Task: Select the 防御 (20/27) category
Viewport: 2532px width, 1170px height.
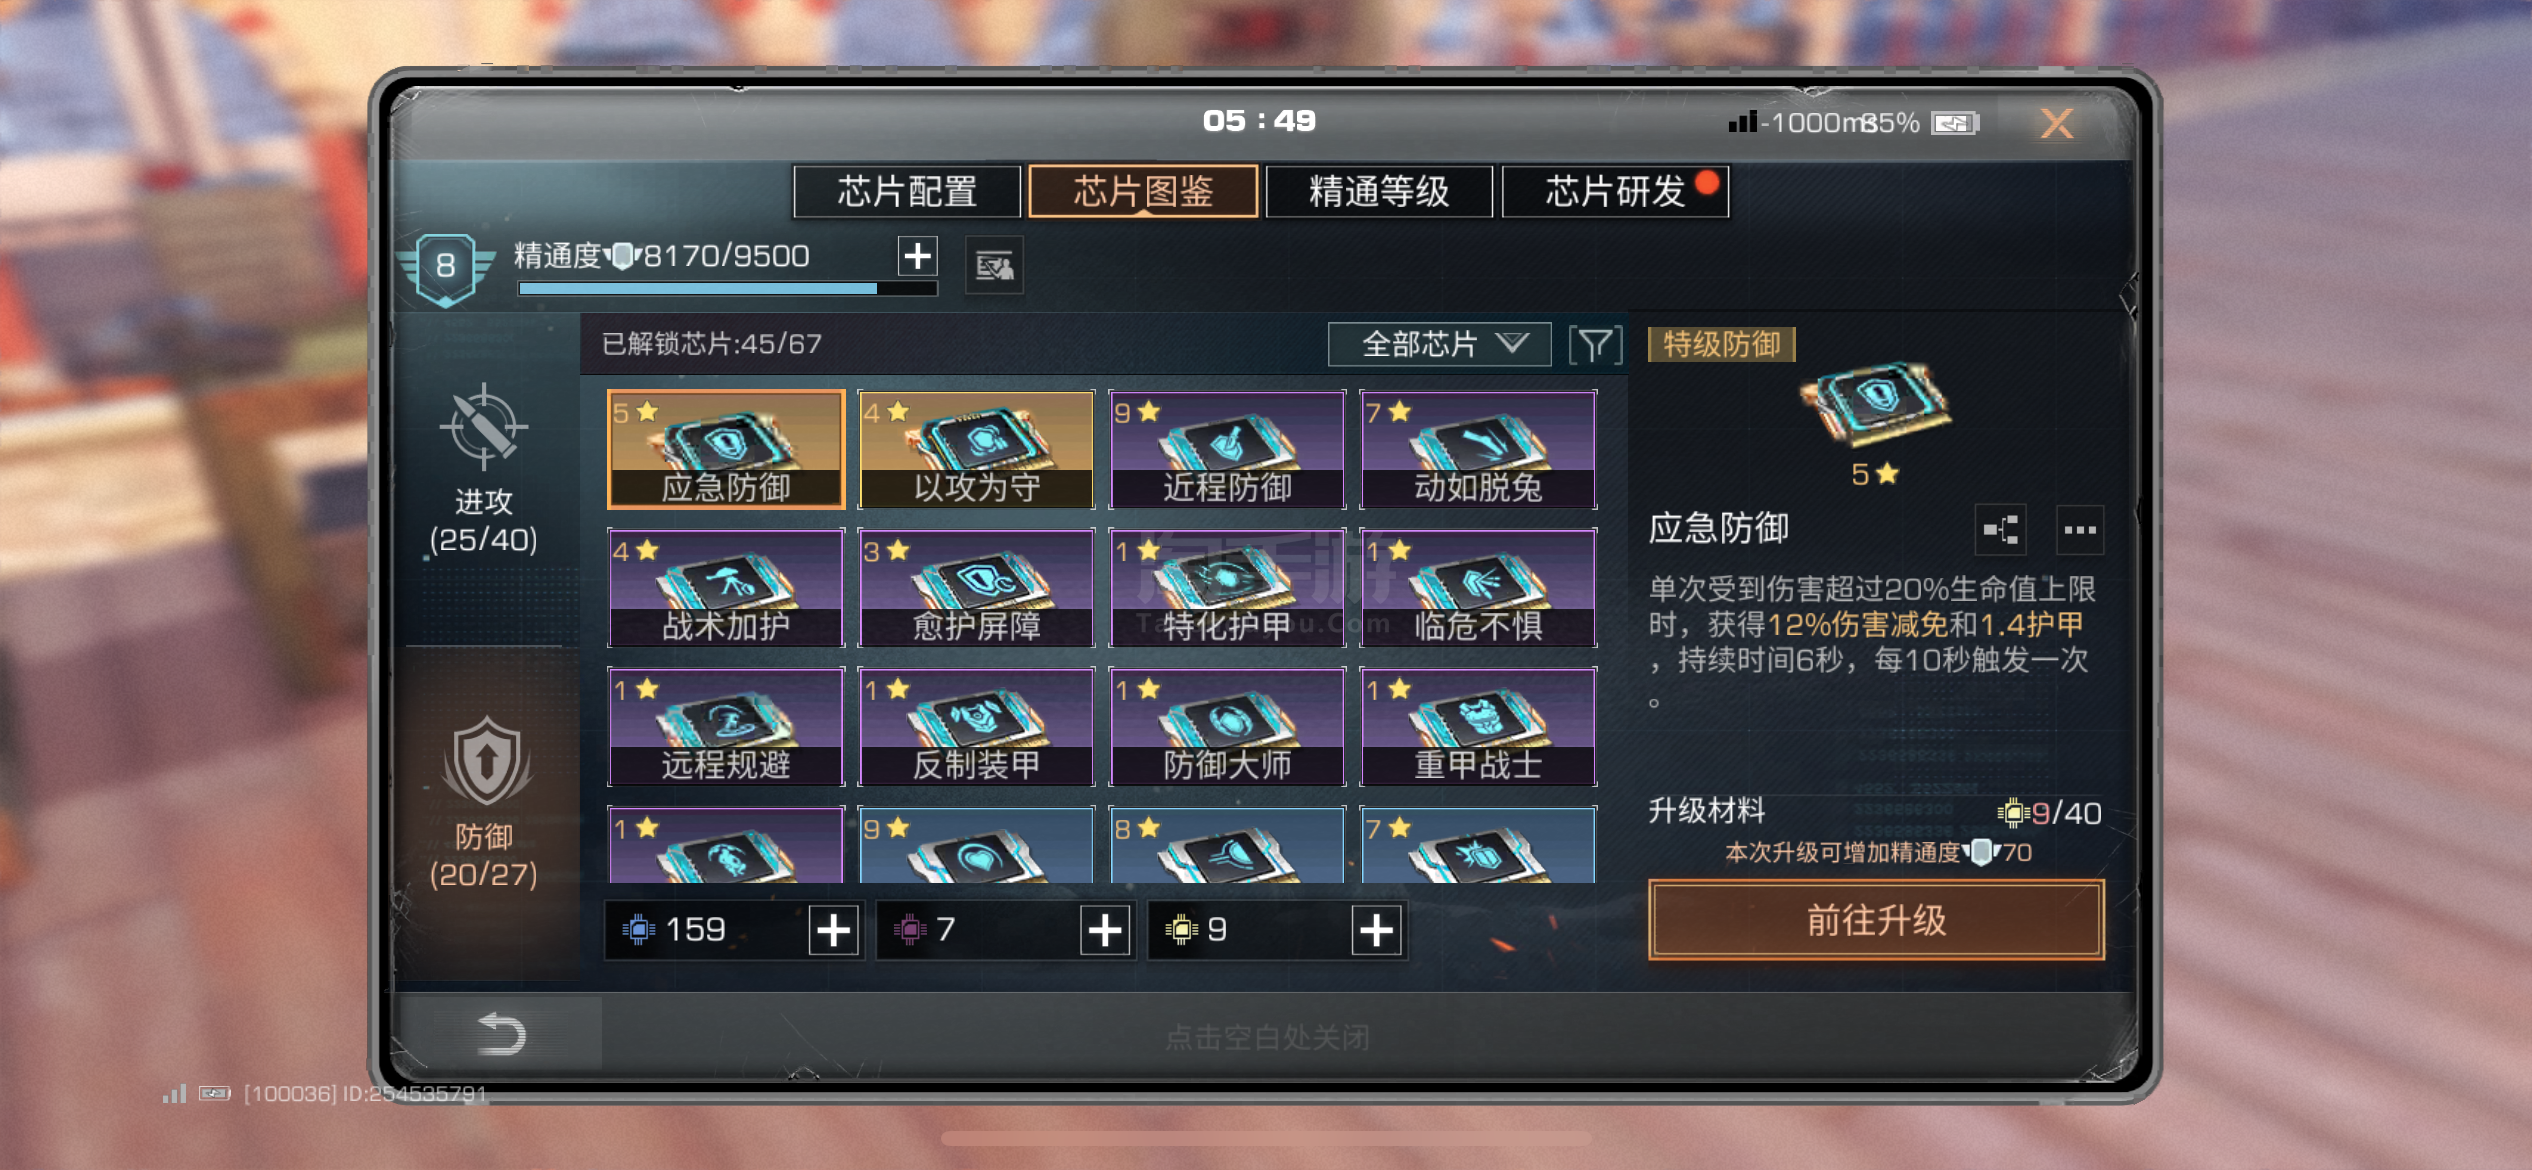Action: (484, 802)
